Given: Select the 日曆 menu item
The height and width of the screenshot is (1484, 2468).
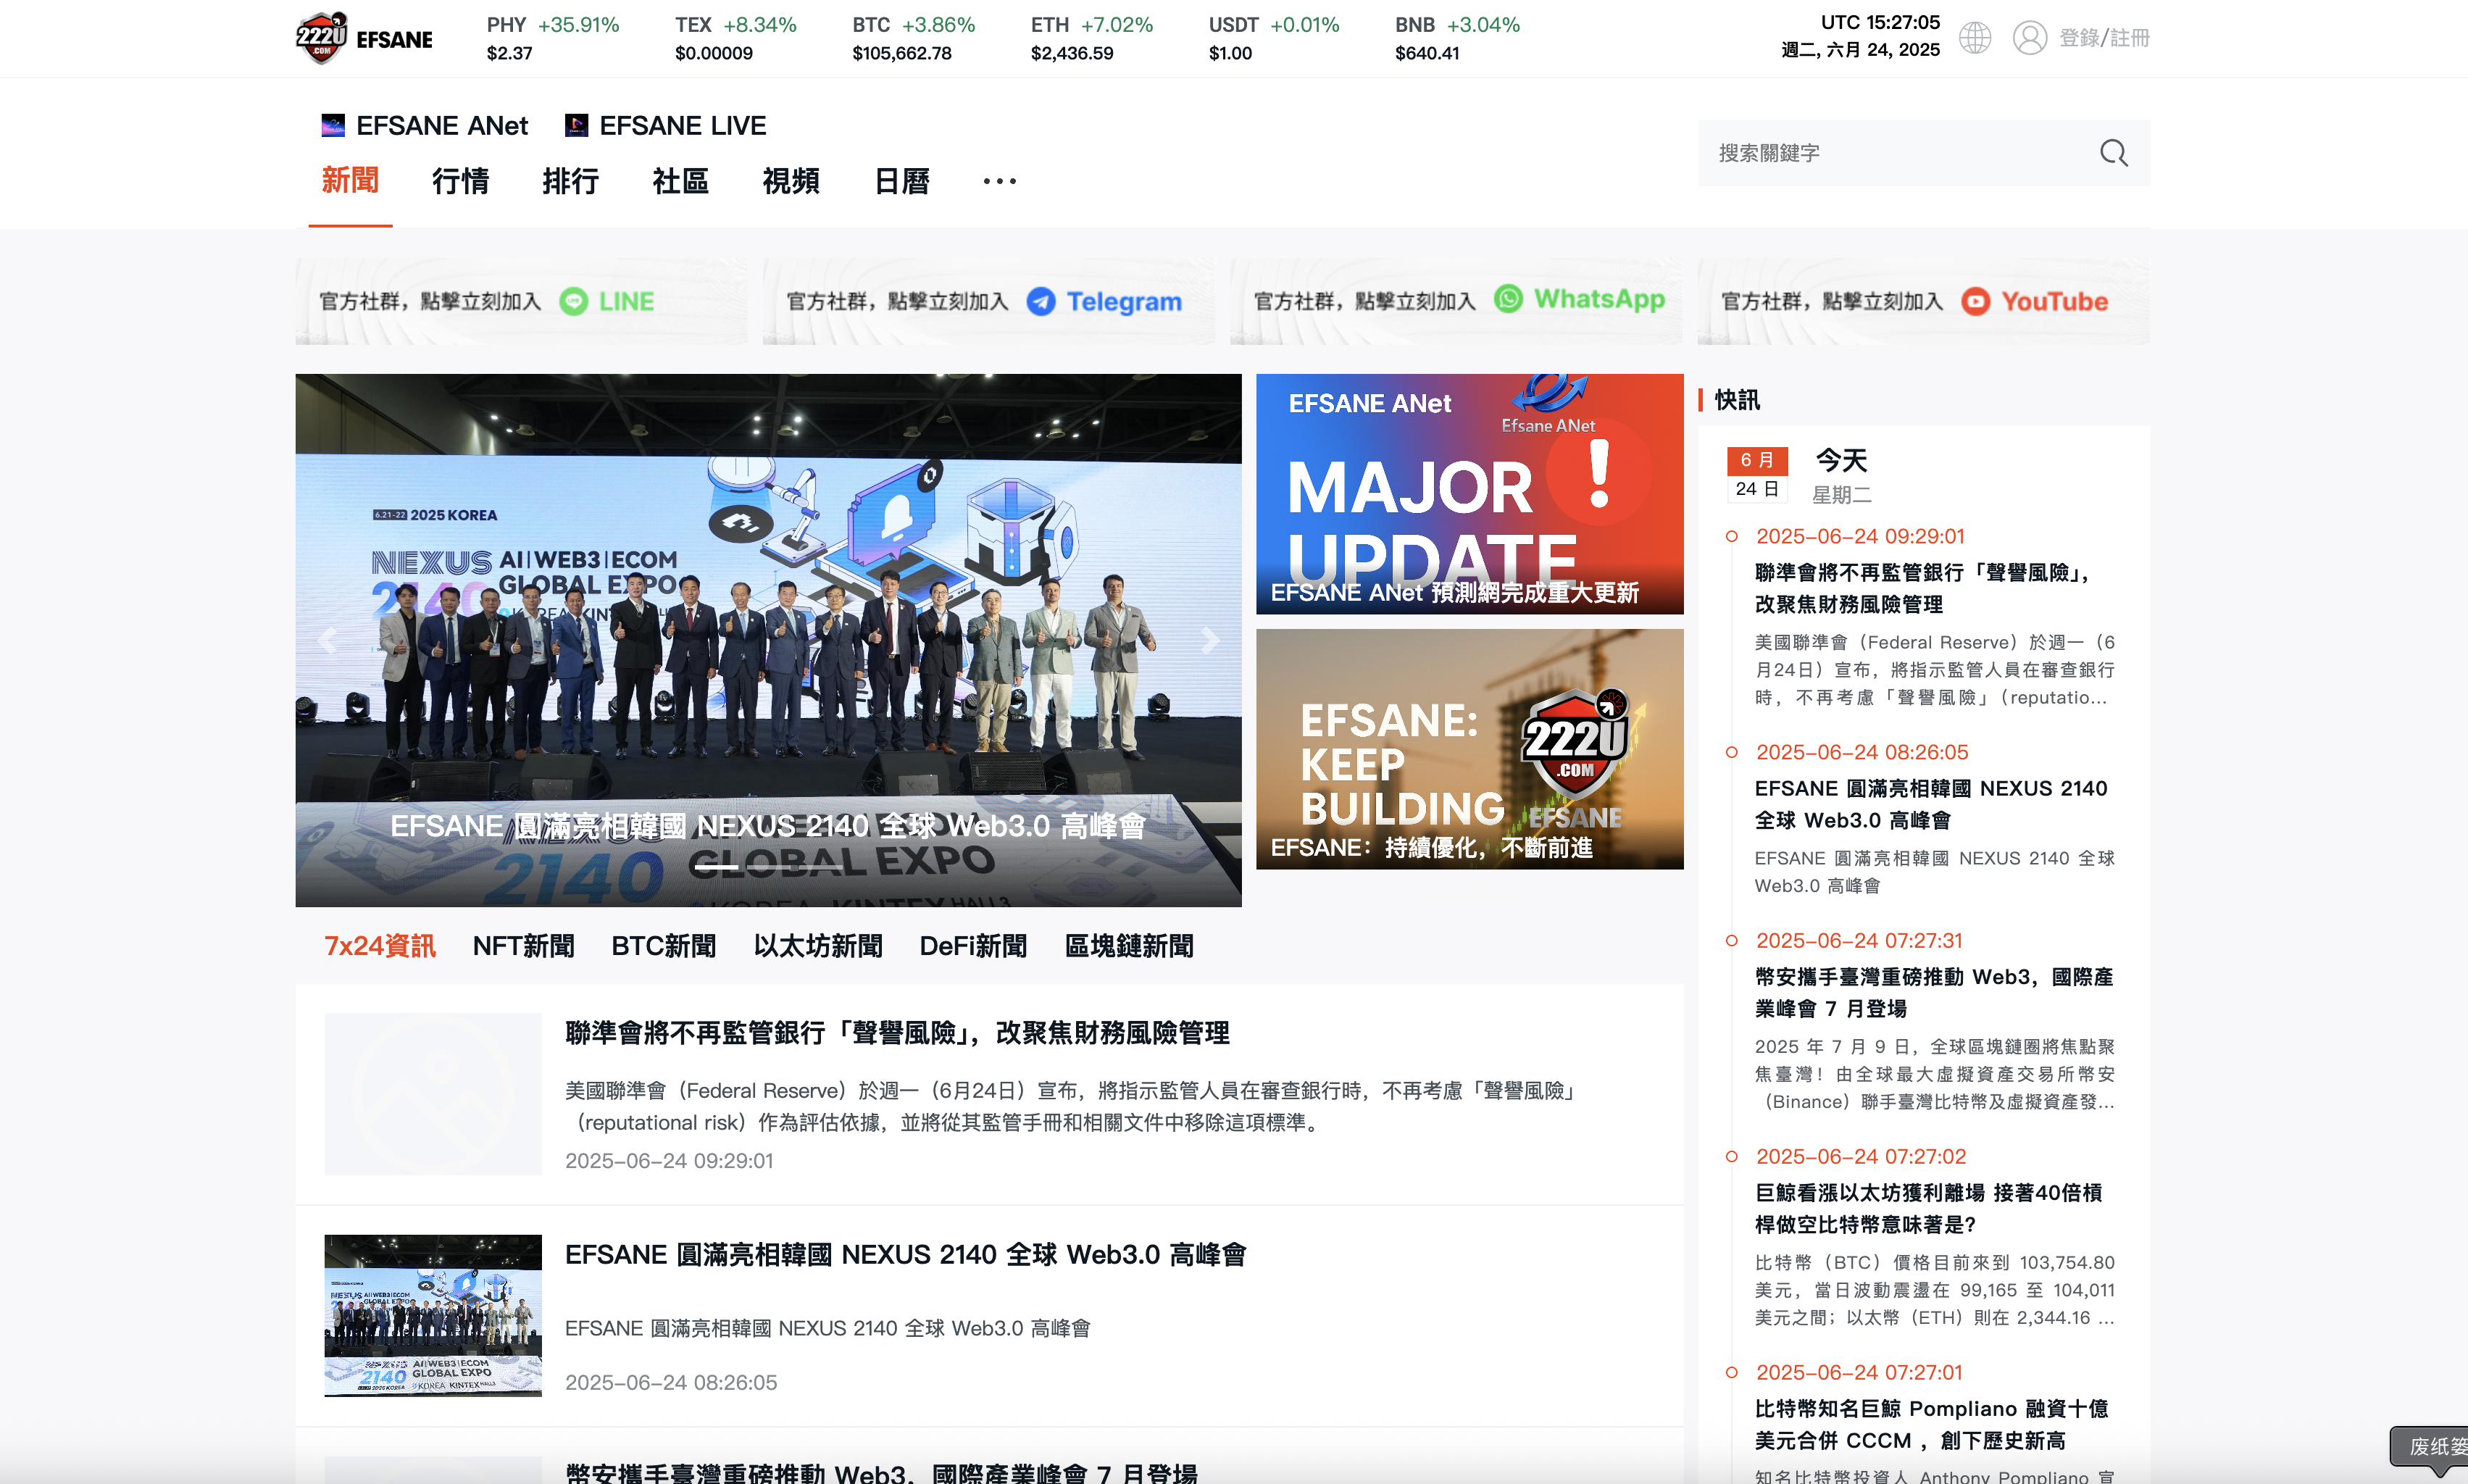Looking at the screenshot, I should pos(901,181).
